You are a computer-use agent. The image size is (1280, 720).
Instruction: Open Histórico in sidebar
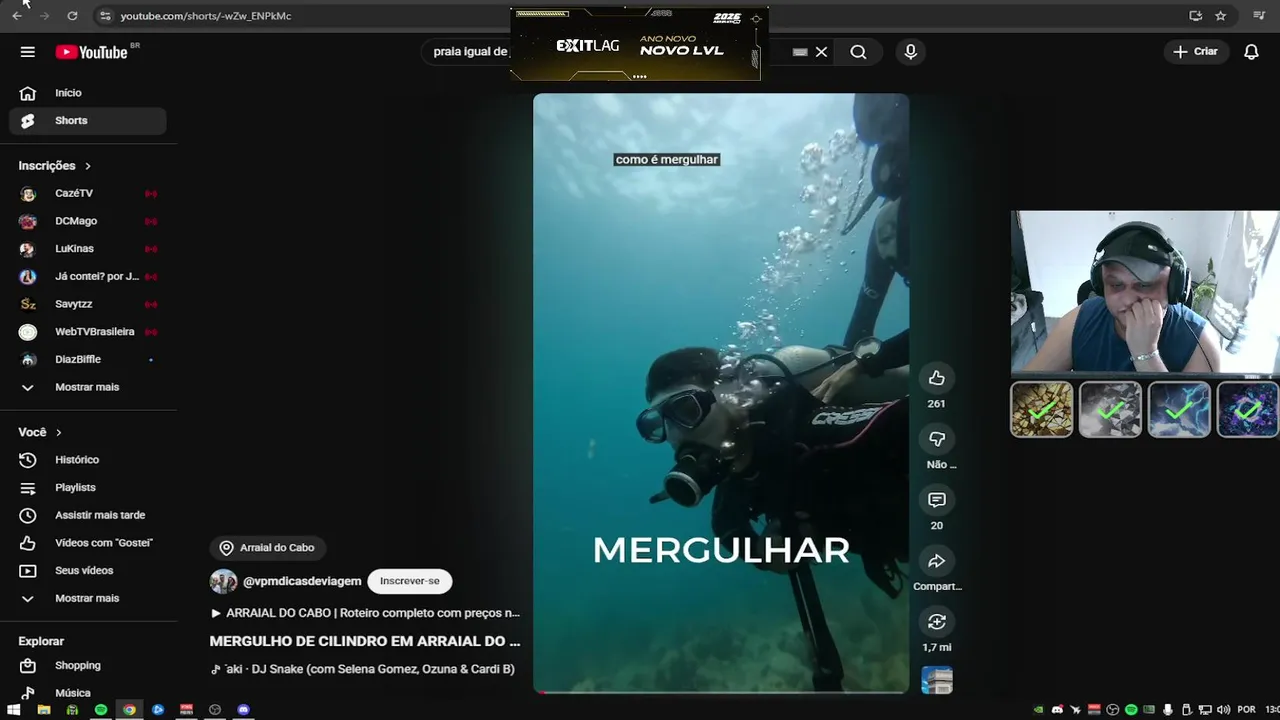(88, 460)
